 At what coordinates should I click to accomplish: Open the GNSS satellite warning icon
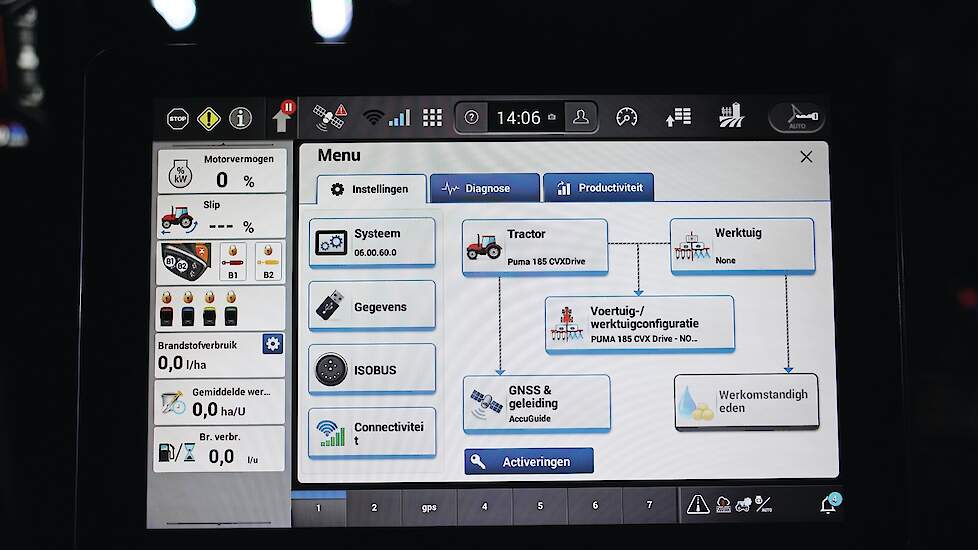click(x=329, y=117)
